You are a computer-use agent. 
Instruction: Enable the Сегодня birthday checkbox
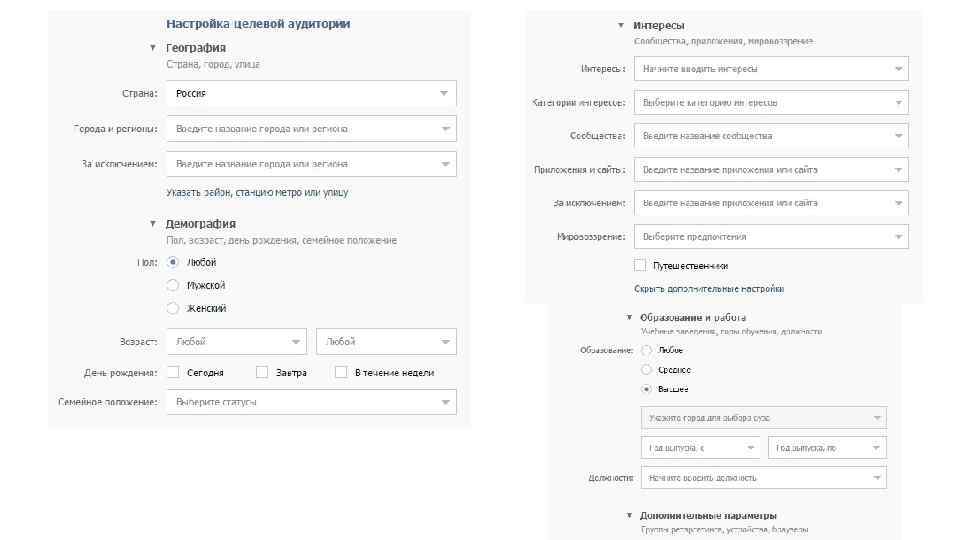[173, 372]
